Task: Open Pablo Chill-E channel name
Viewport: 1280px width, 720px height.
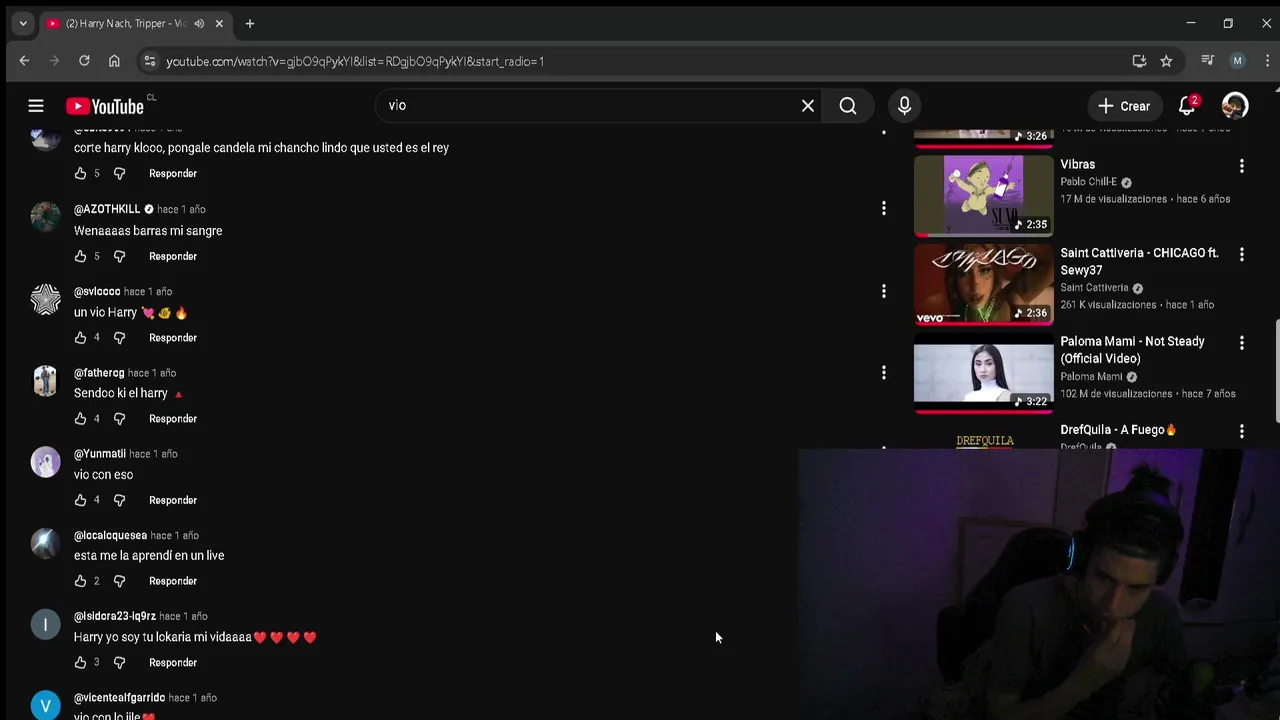Action: tap(1088, 182)
